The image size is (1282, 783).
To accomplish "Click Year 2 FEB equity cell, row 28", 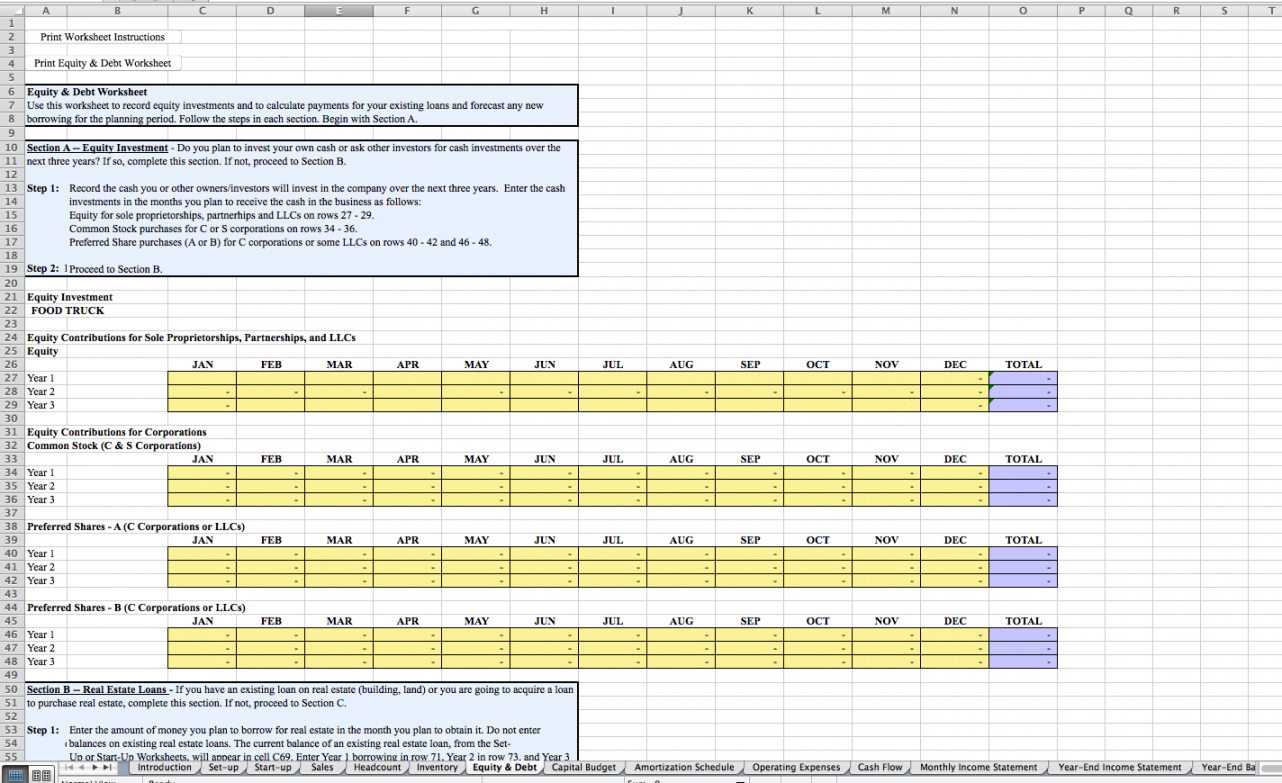I will point(270,392).
